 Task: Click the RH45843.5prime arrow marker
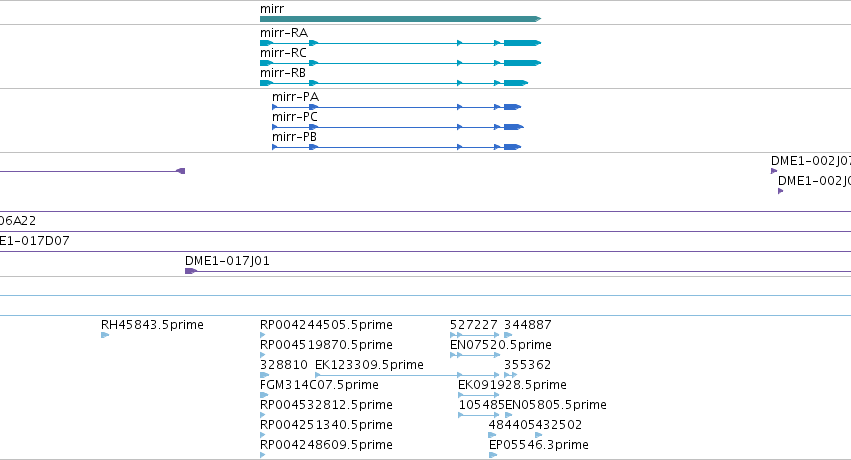tap(105, 335)
